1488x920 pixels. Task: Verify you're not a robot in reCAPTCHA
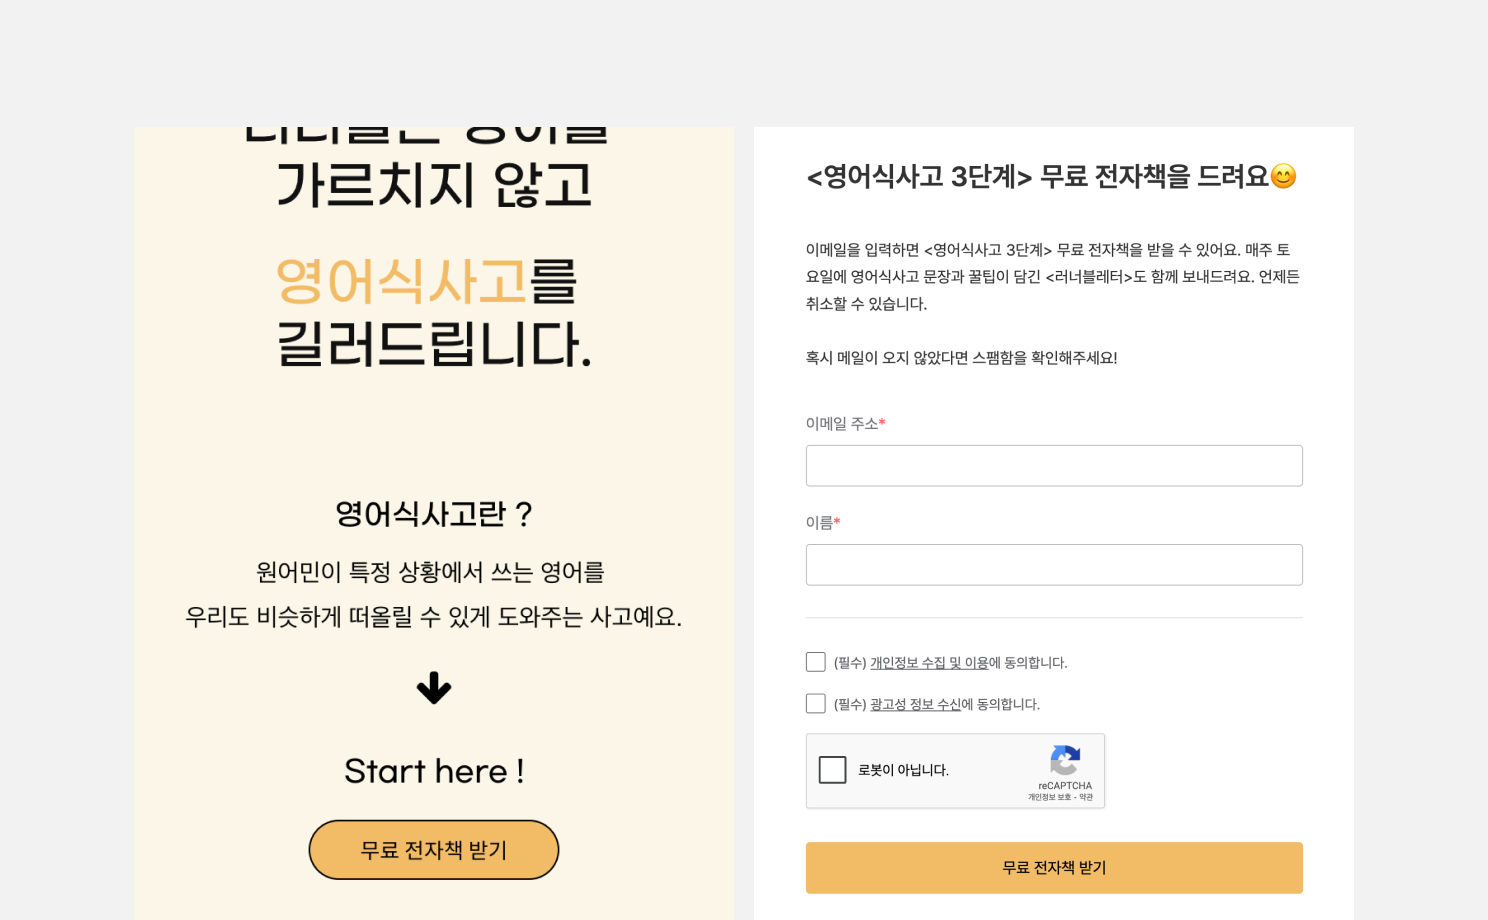pos(832,770)
